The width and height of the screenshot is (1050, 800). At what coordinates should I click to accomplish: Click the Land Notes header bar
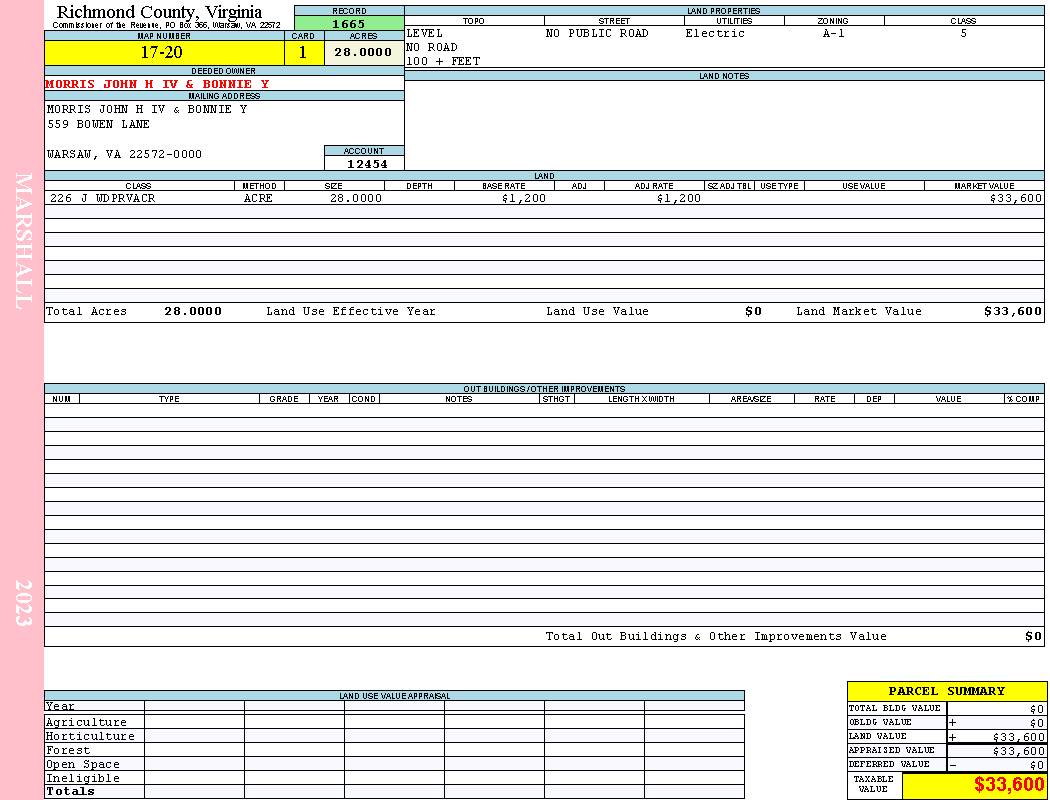click(725, 76)
